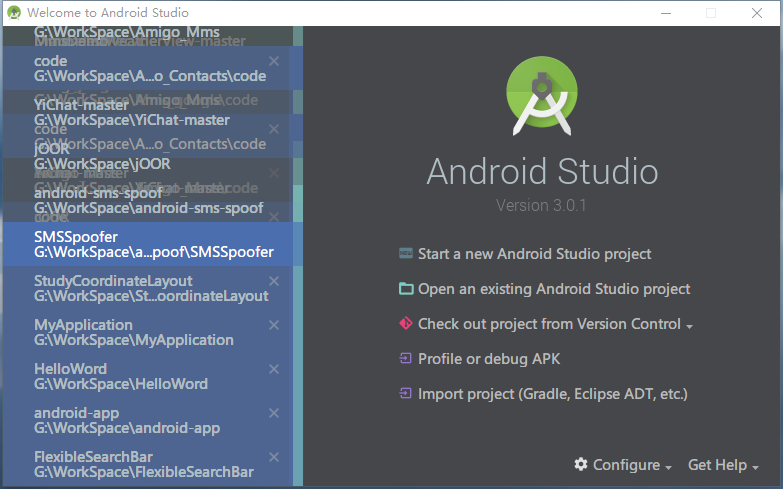
Task: Open the YiChat-master recent project
Action: pos(148,112)
